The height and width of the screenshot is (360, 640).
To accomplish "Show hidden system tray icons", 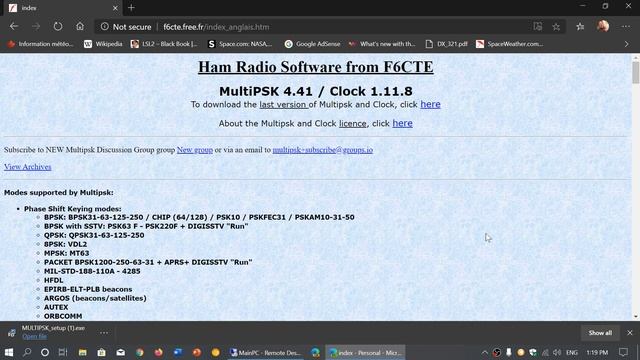I will (484, 352).
